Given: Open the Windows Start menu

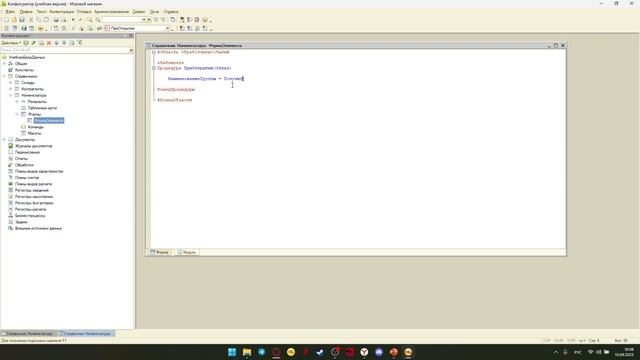Looking at the screenshot, I should (x=232, y=352).
